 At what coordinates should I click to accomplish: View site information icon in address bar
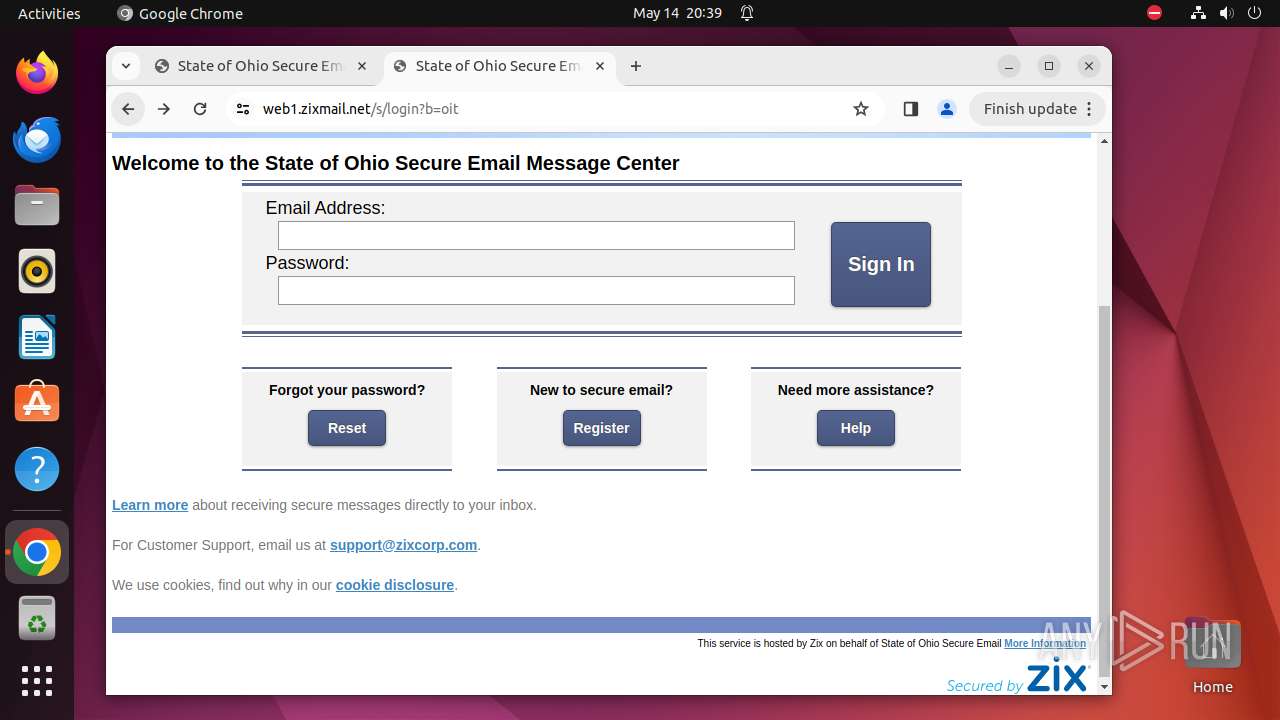[242, 109]
